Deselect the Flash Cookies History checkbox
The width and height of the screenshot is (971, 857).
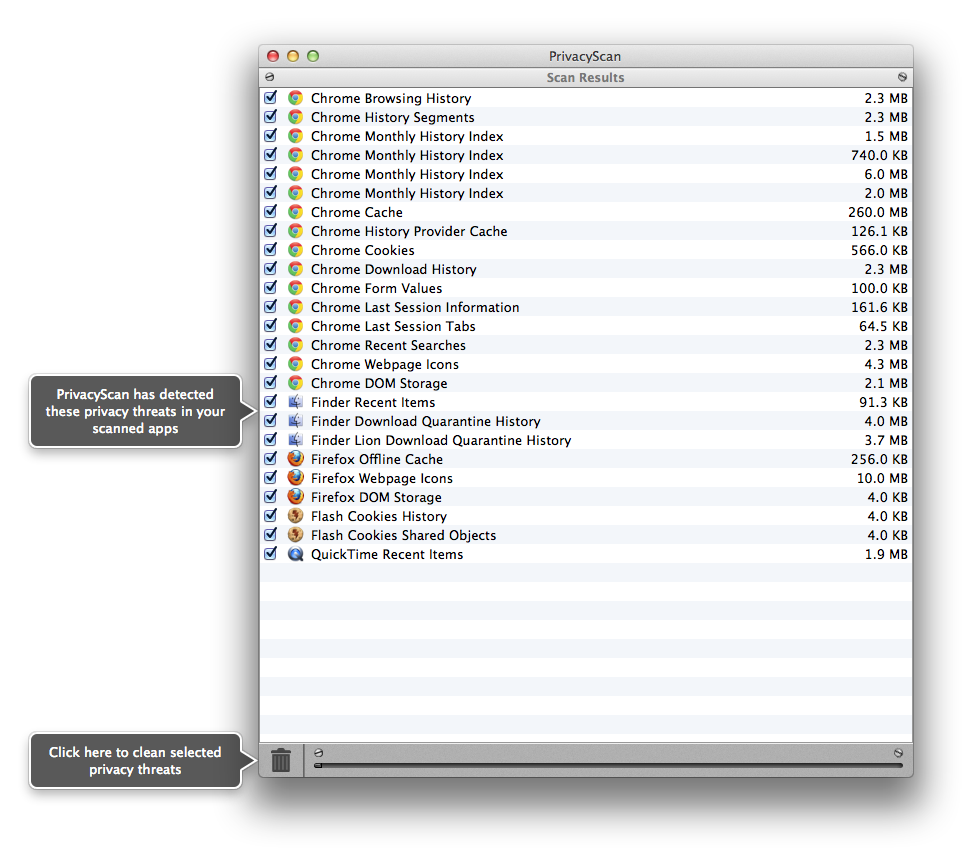click(271, 516)
